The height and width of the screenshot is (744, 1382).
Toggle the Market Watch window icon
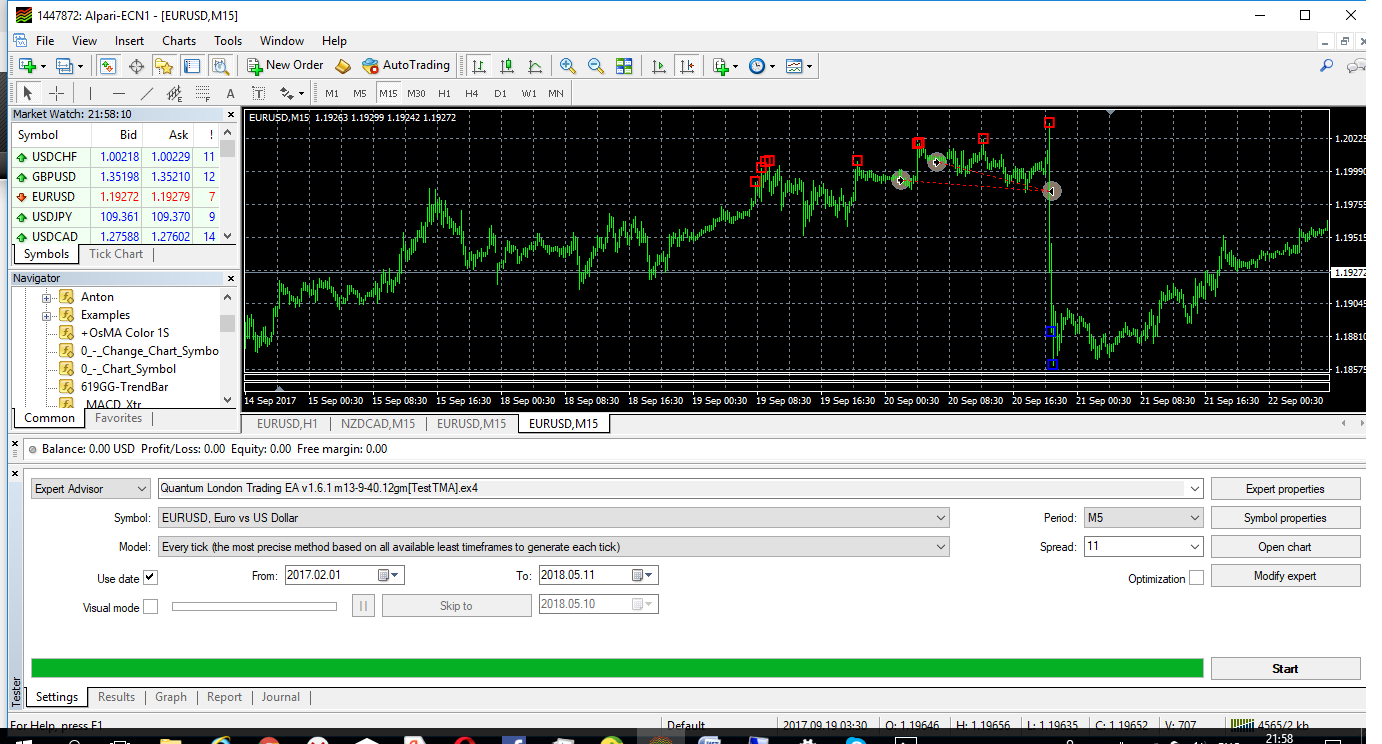tap(108, 66)
